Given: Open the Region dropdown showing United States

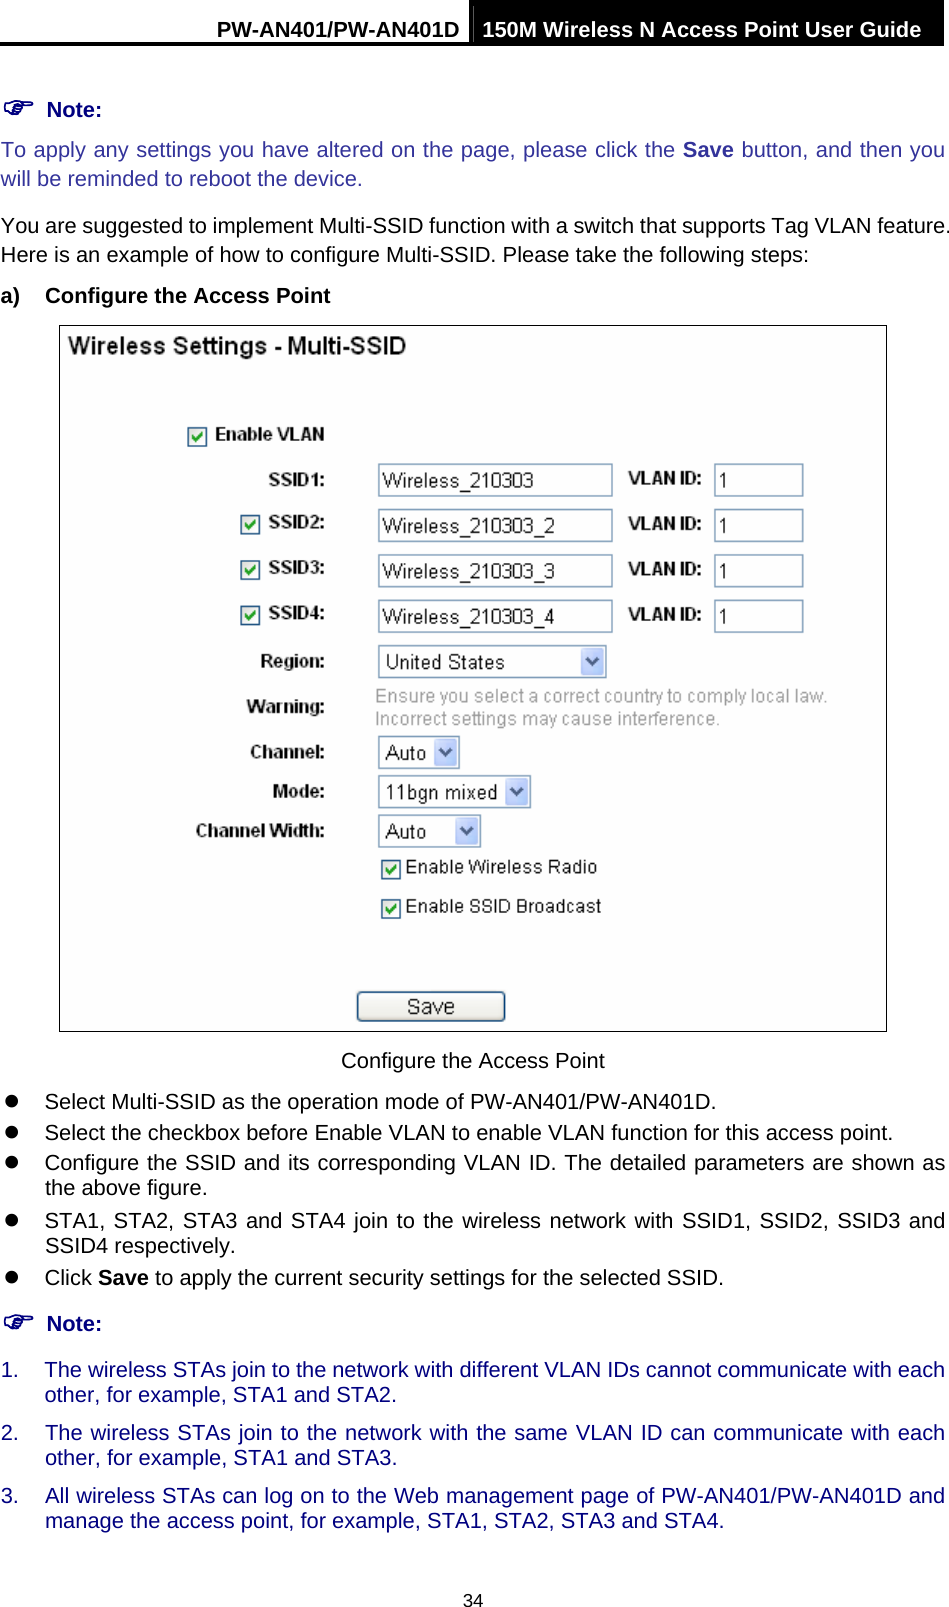Looking at the screenshot, I should point(492,662).
